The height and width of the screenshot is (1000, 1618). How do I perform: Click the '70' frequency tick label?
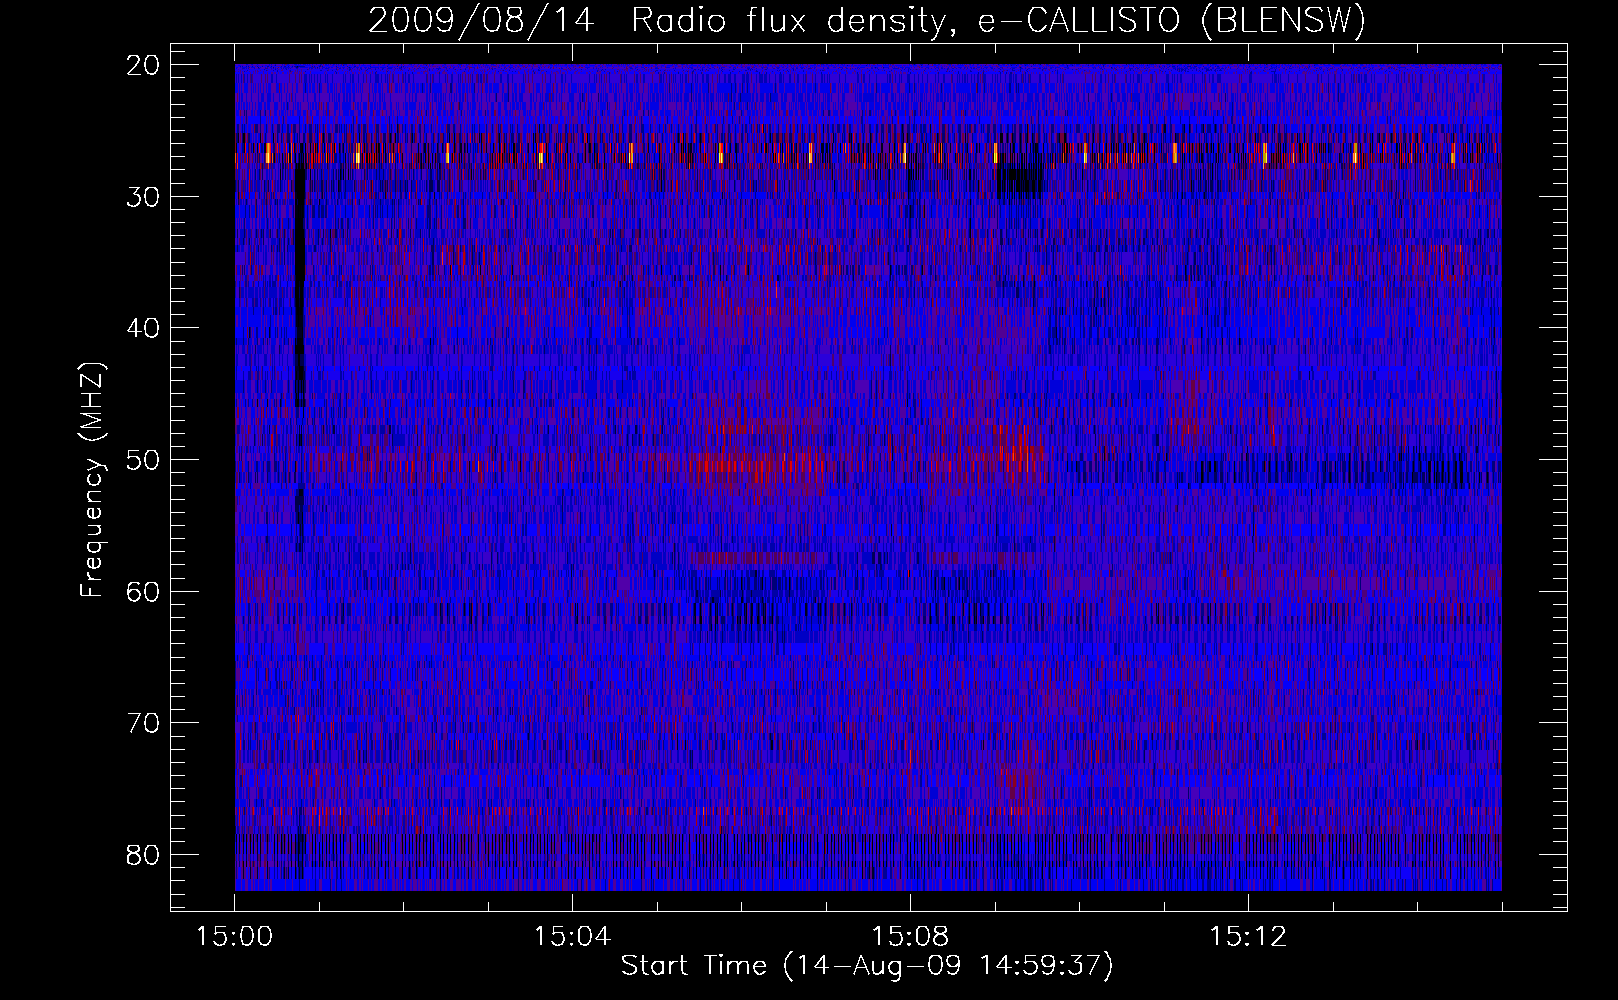tap(144, 723)
